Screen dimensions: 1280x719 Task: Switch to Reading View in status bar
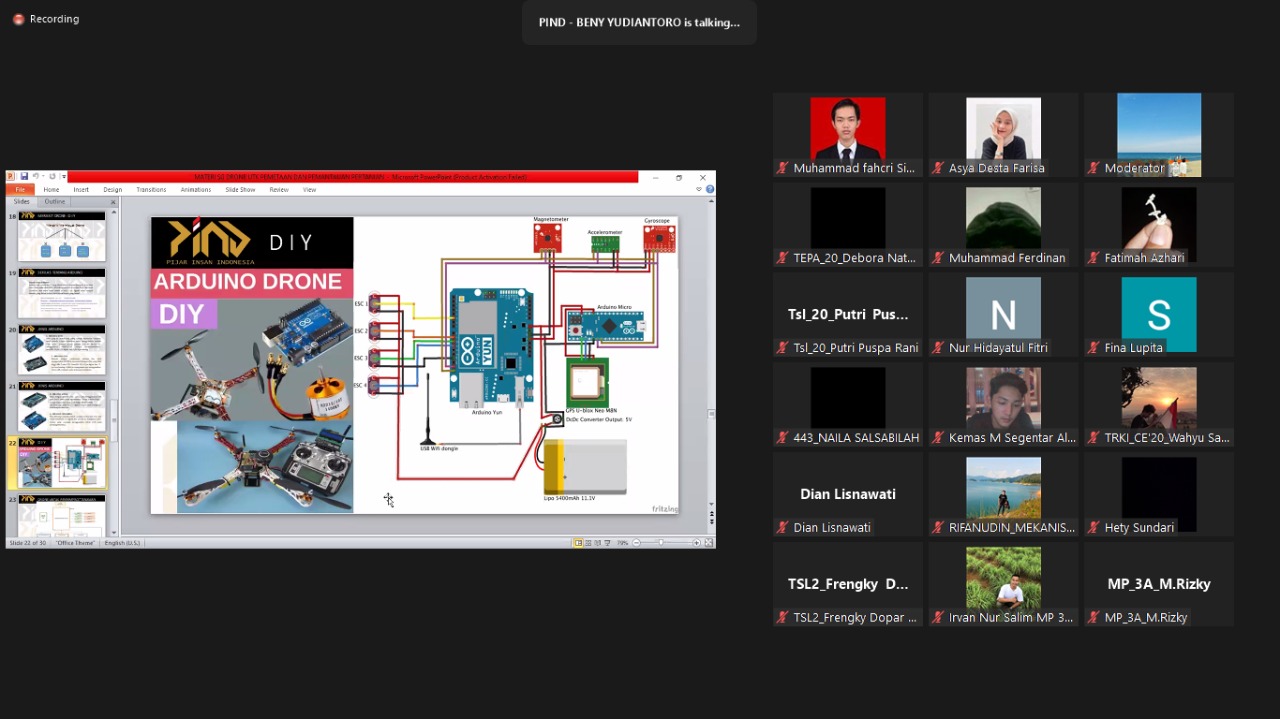coord(598,543)
